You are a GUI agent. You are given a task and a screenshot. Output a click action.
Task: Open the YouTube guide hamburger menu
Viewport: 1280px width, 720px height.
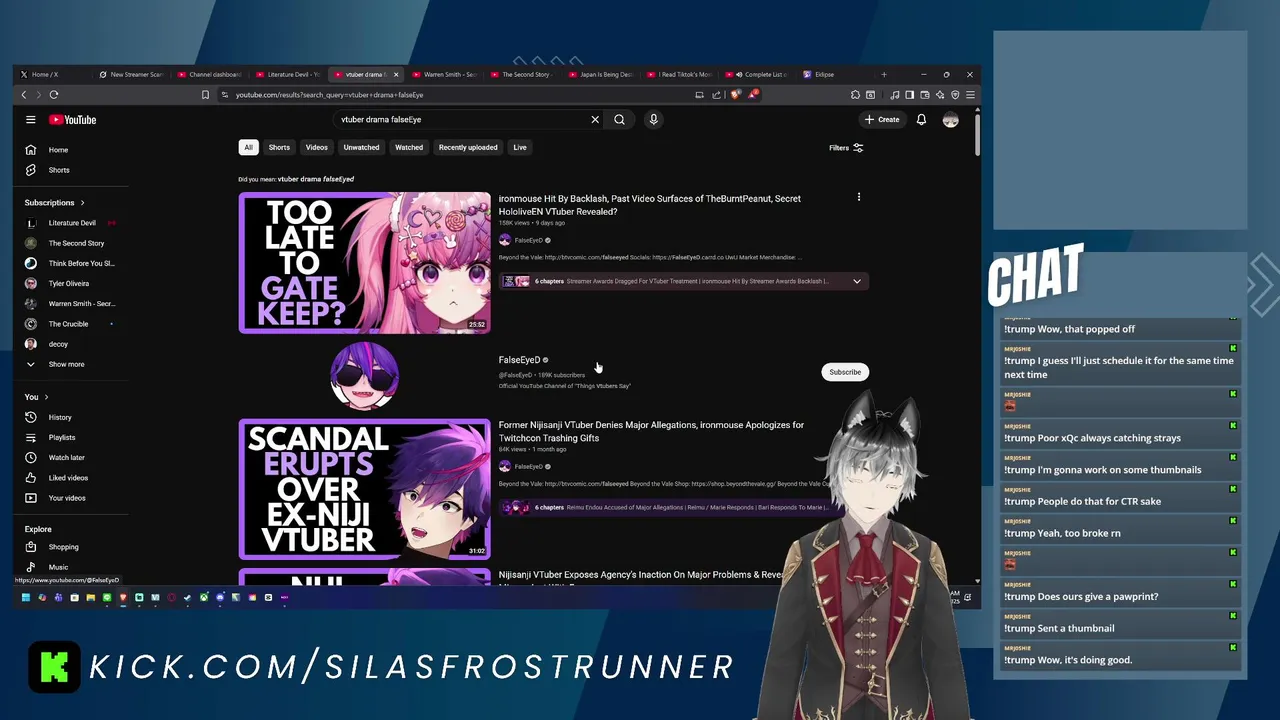pyautogui.click(x=30, y=119)
